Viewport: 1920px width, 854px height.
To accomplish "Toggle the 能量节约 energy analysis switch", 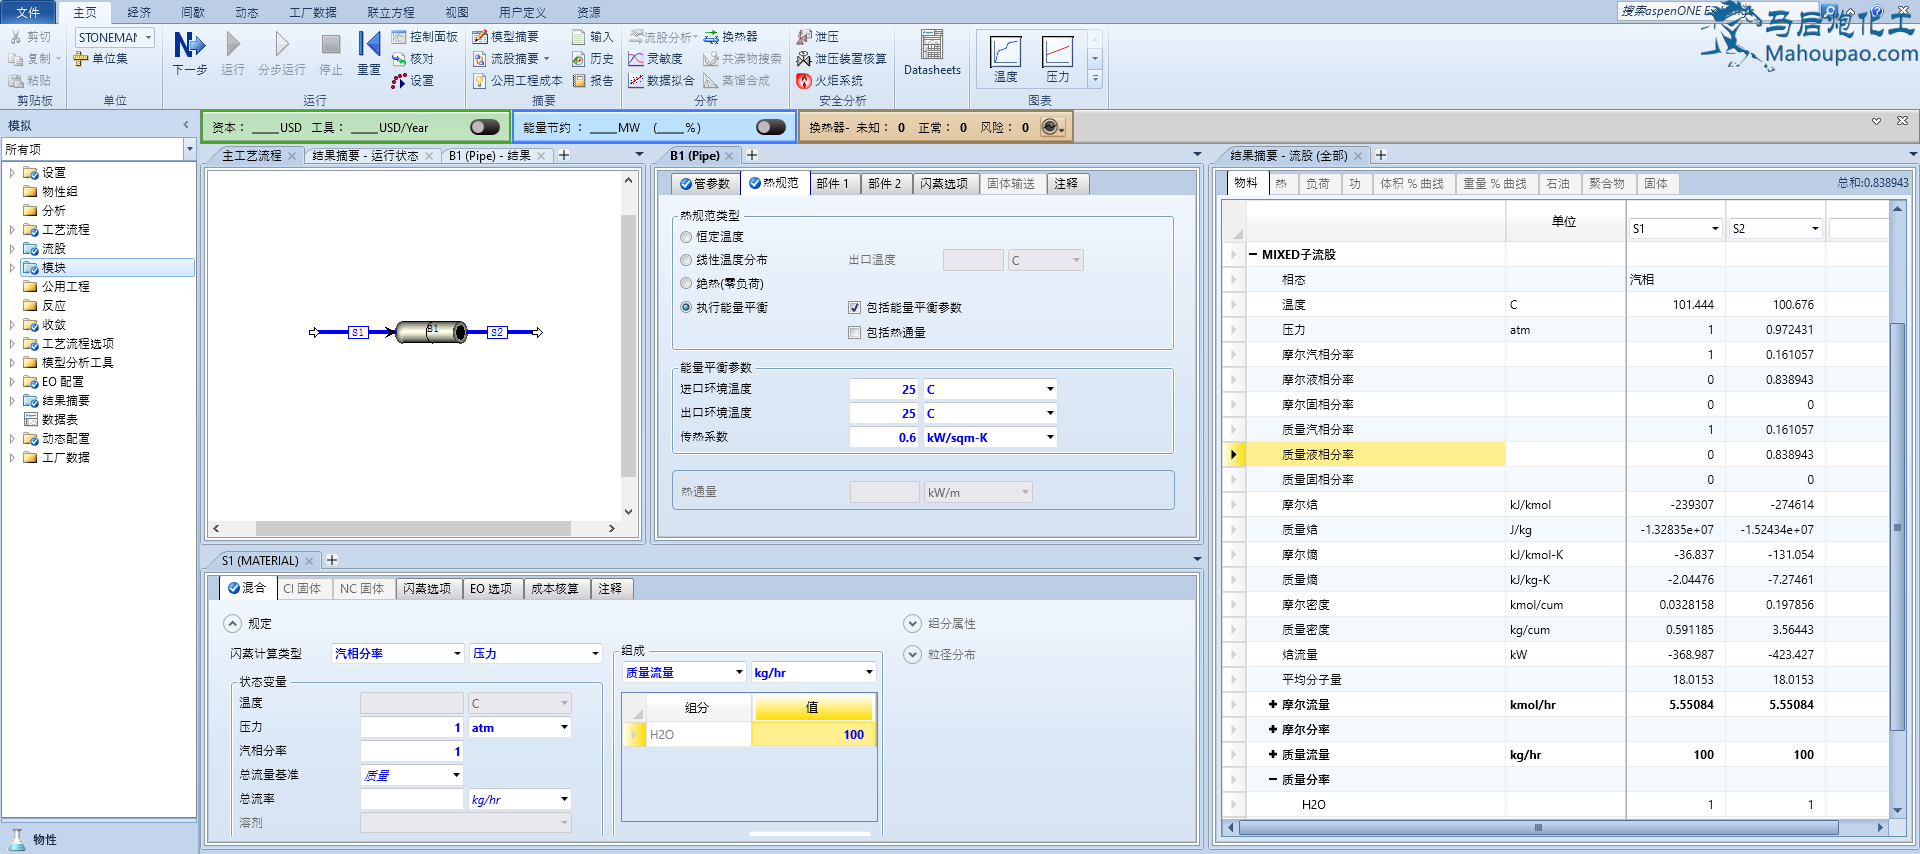I will [771, 127].
